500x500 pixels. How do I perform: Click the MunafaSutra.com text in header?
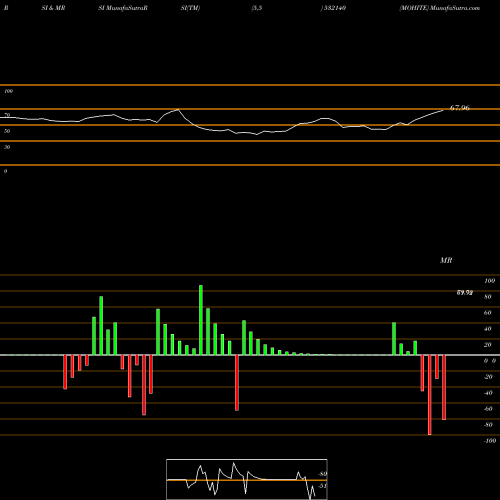455,8
